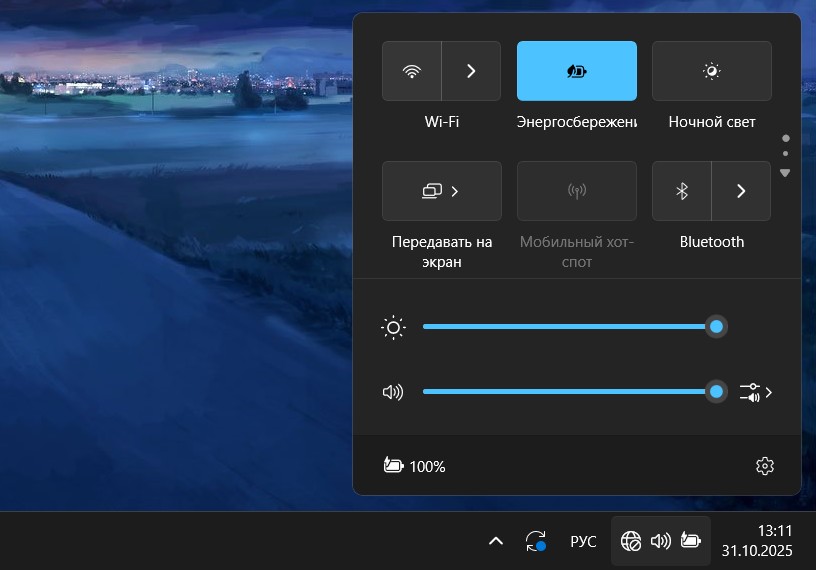Screen dimensions: 816x570
Task: Toggle the Bluetooth icon button
Action: coord(682,191)
